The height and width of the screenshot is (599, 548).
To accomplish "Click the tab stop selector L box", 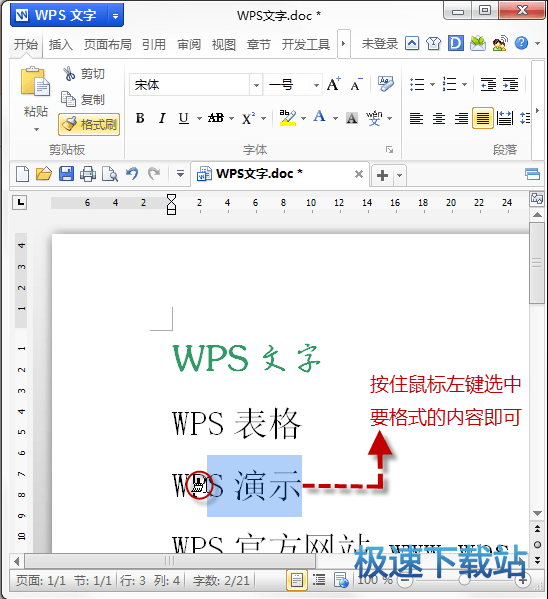I will (19, 202).
